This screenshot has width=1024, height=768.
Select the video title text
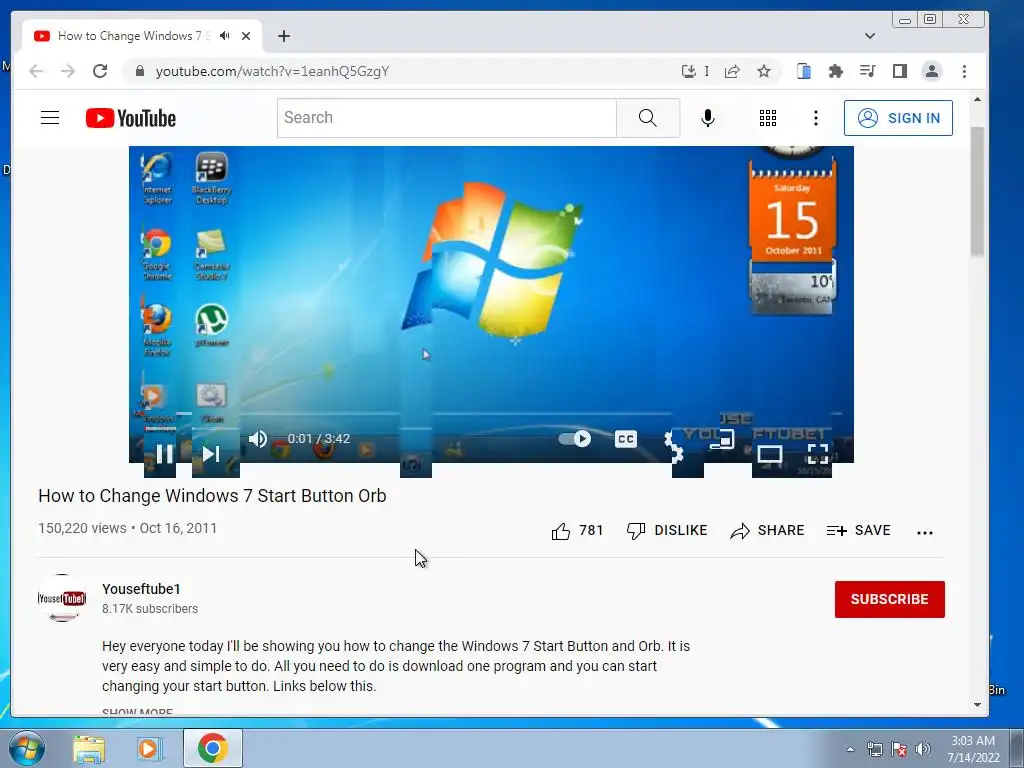[212, 496]
